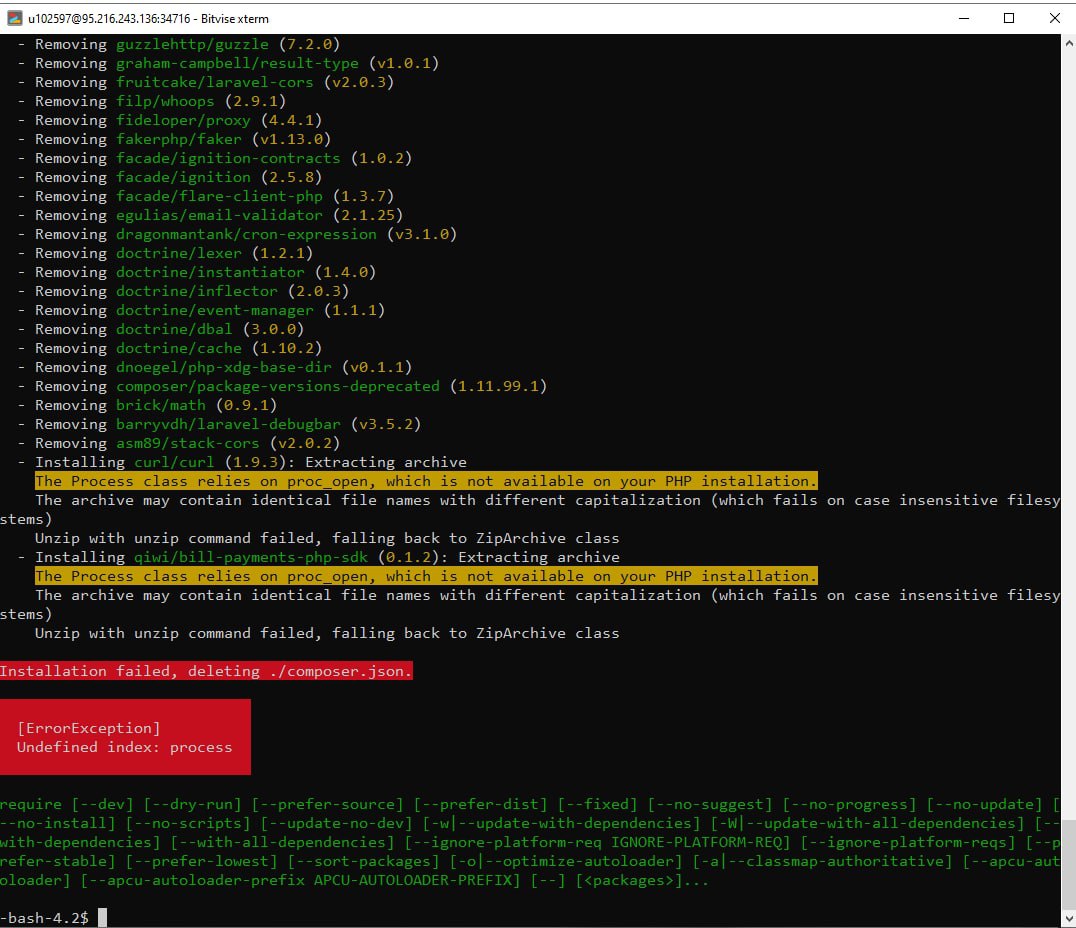Click the qiwi/bill-payments-php-sdk package name
1076x928 pixels.
coord(250,557)
